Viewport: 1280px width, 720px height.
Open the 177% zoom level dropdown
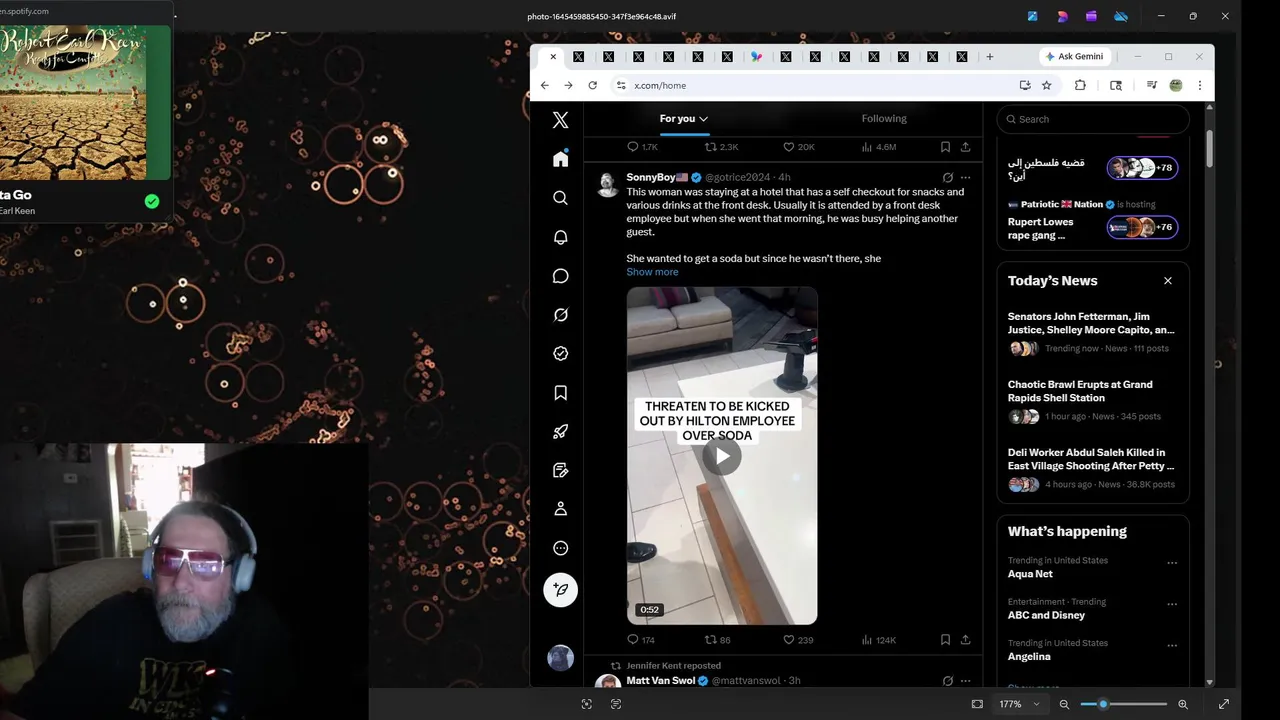pyautogui.click(x=1019, y=704)
